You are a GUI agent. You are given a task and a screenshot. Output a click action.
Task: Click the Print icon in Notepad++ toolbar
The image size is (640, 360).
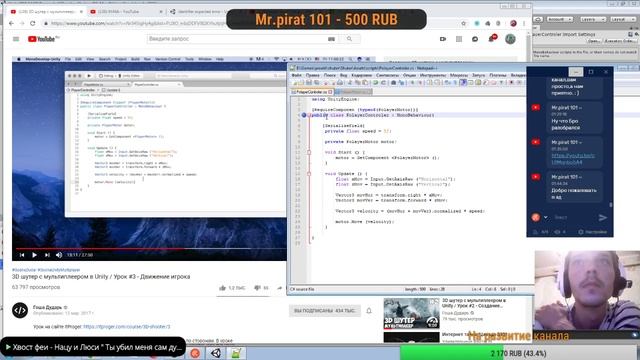click(x=340, y=83)
